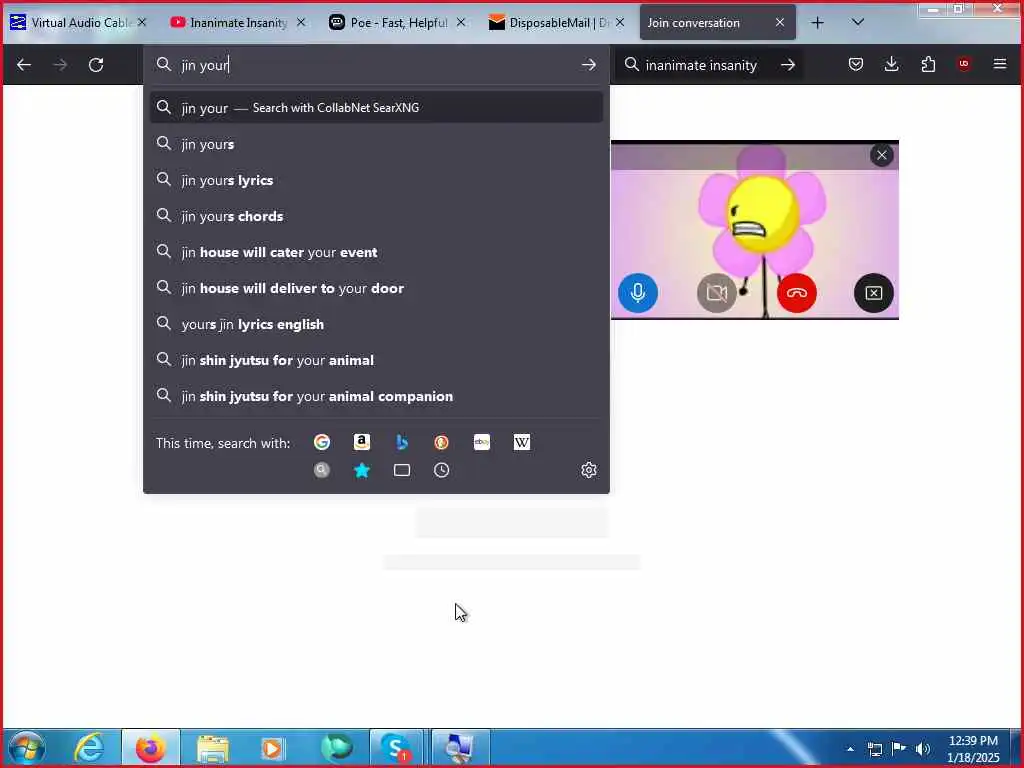This screenshot has width=1024, height=768.
Task: Close the video preview with X
Action: coord(882,155)
